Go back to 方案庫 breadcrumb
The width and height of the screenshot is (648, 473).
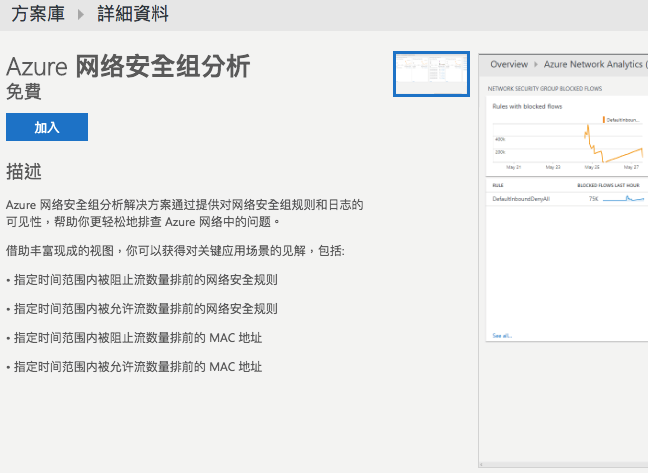pyautogui.click(x=38, y=14)
